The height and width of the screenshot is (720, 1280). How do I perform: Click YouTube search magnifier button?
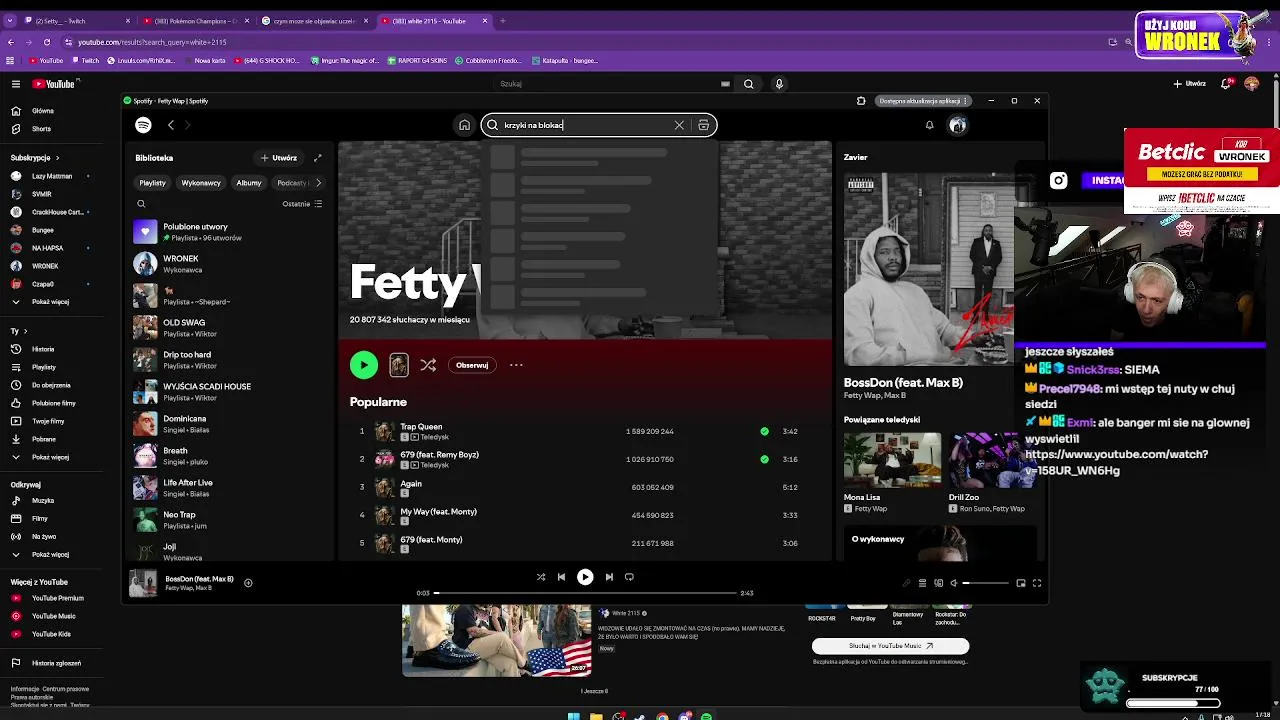point(748,84)
